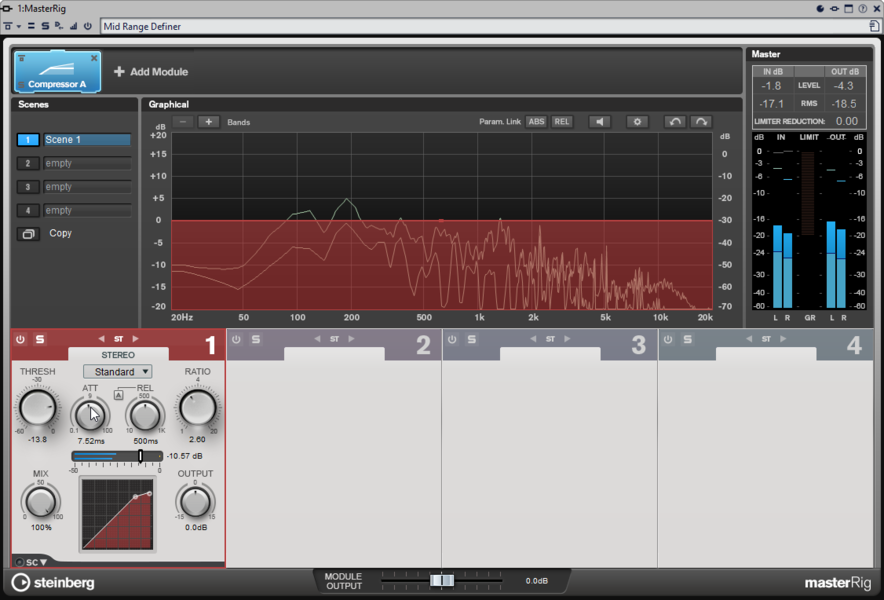This screenshot has width=884, height=600.
Task: Solo band 2
Action: tap(256, 339)
